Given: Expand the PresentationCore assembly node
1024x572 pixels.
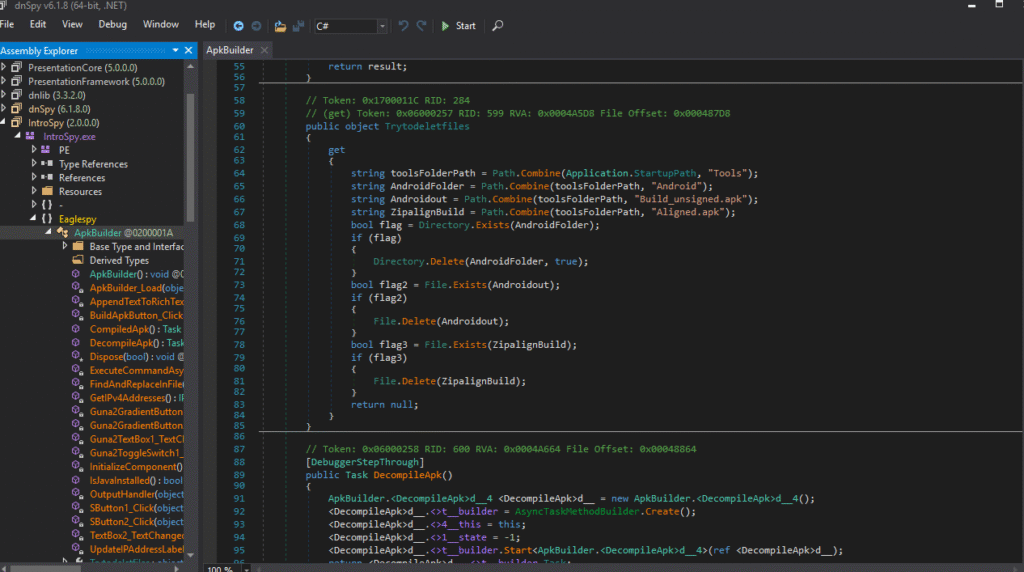Looking at the screenshot, I should pos(4,67).
